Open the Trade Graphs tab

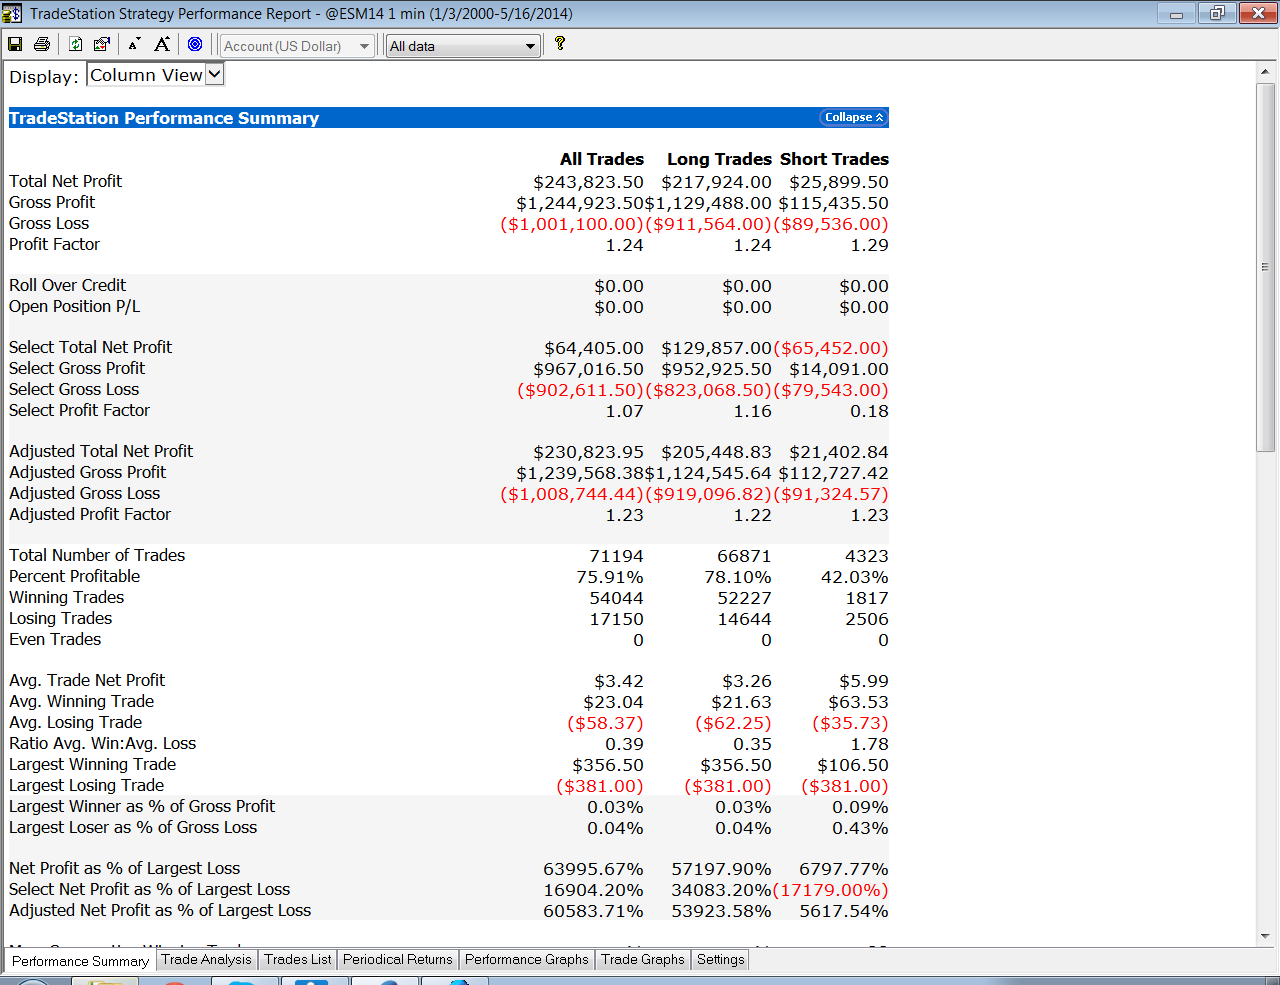click(x=643, y=959)
